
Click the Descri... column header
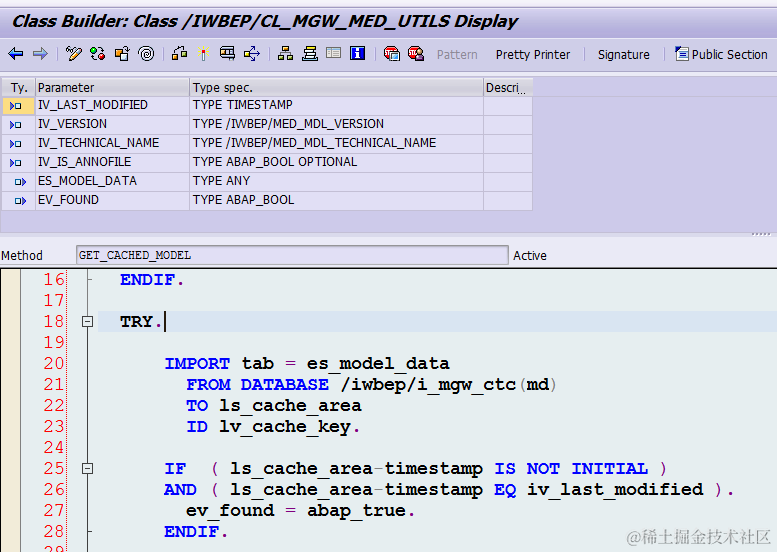pyautogui.click(x=508, y=88)
